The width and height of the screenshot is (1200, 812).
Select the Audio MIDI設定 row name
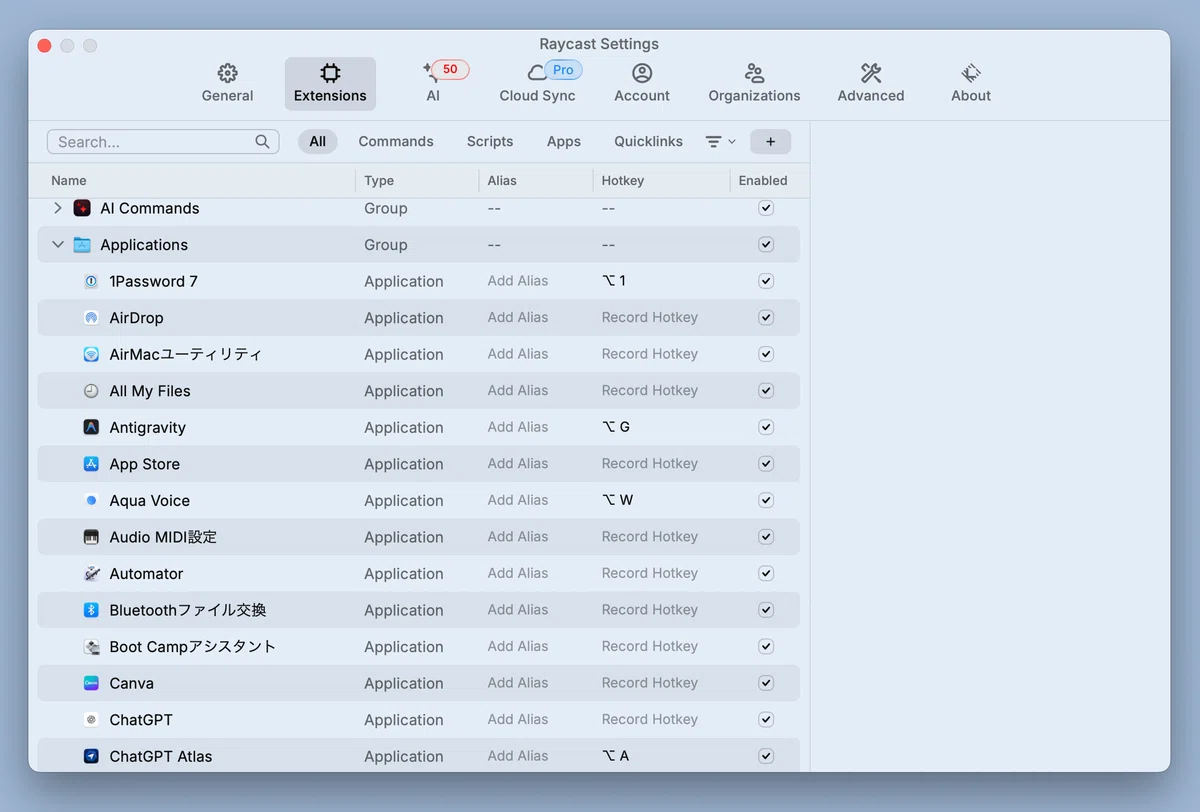click(x=163, y=537)
